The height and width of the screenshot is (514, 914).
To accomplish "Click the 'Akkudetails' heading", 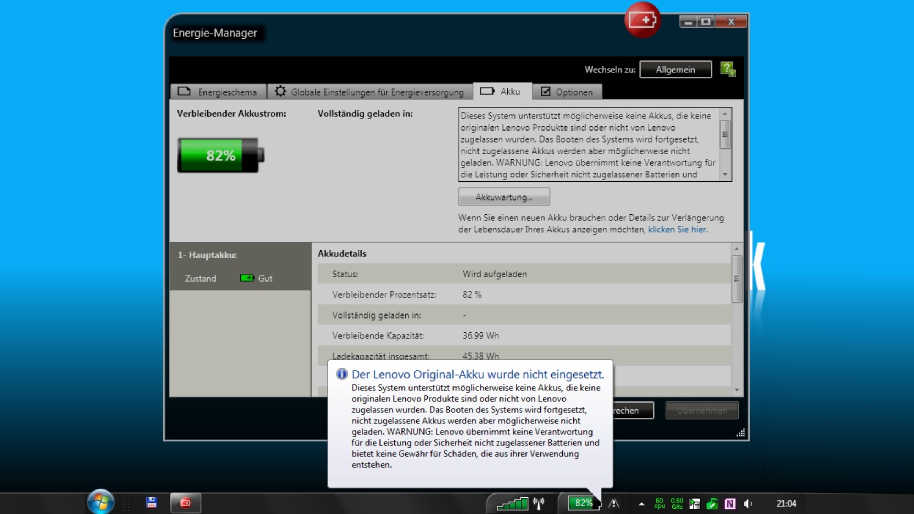I will pyautogui.click(x=342, y=254).
